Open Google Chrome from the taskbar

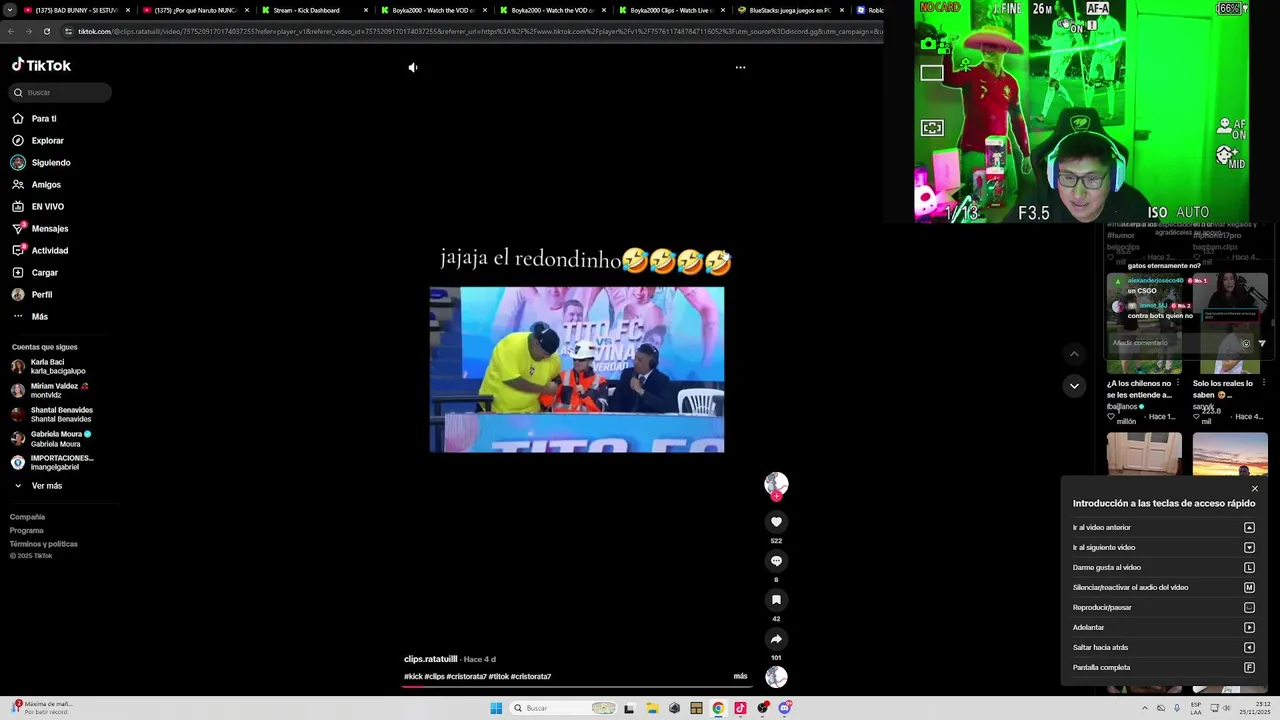[718, 708]
